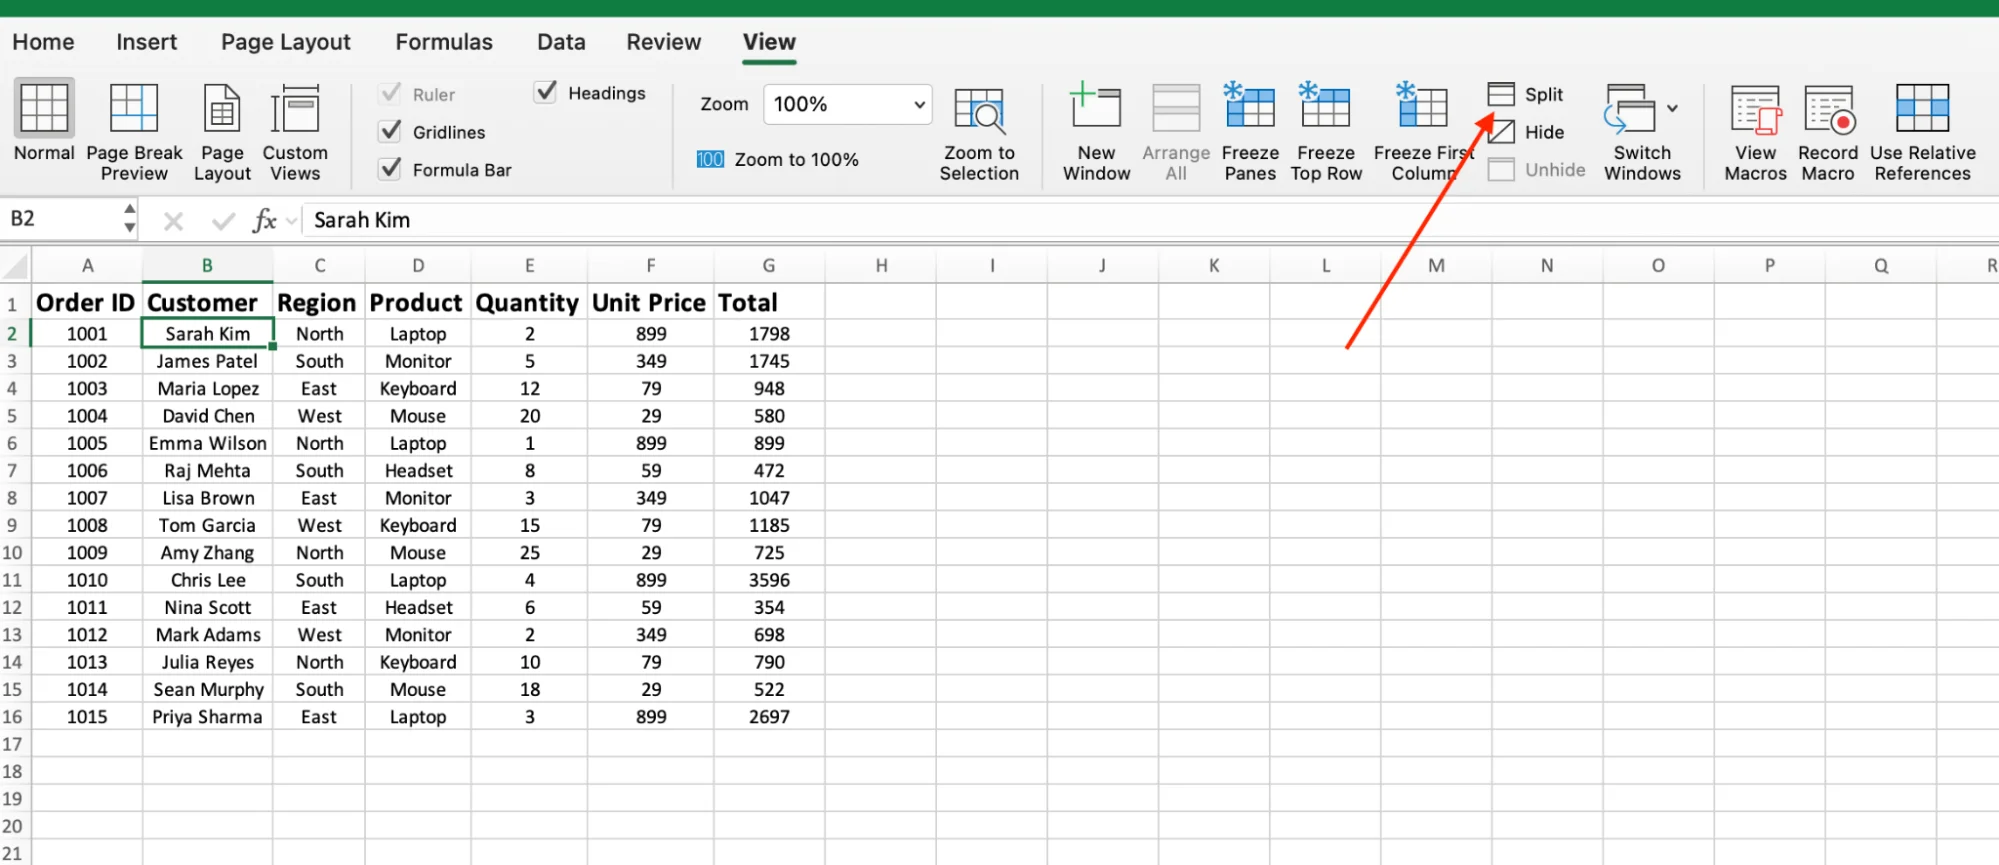Viewport: 1999px width, 865px height.
Task: Click Use Relative References
Action: 1923,132
